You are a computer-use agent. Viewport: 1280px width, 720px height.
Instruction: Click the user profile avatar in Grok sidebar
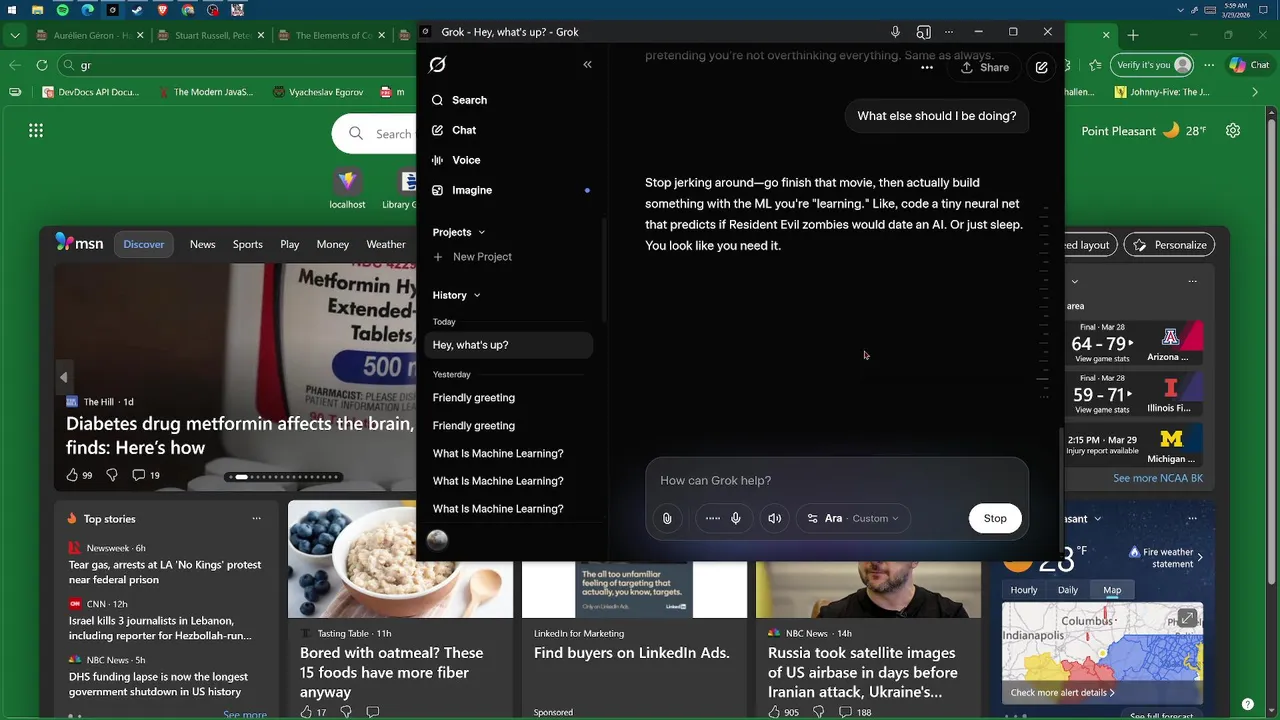point(437,540)
